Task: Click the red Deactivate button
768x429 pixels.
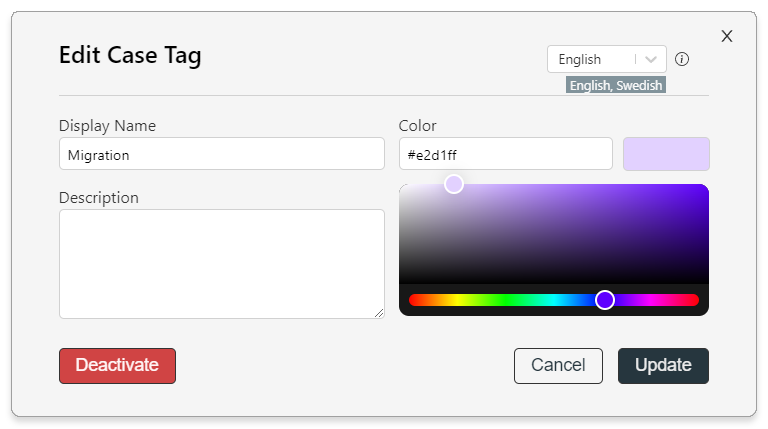Action: pyautogui.click(x=118, y=366)
